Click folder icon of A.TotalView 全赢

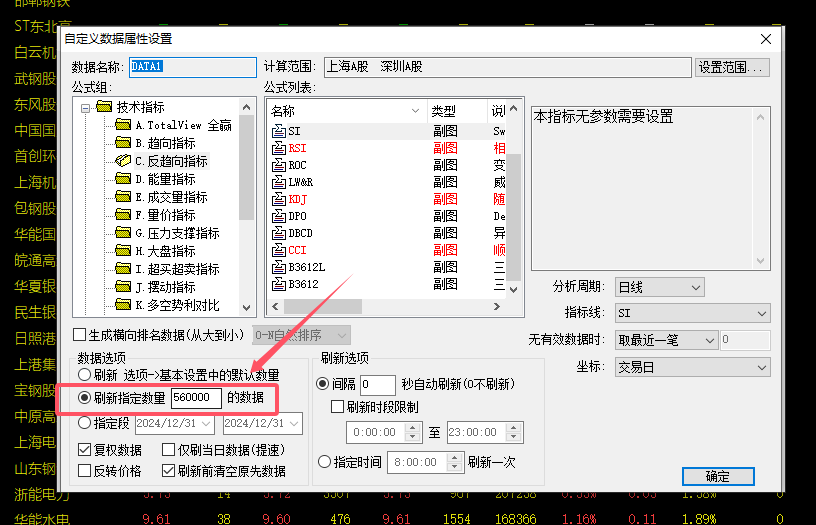point(123,125)
